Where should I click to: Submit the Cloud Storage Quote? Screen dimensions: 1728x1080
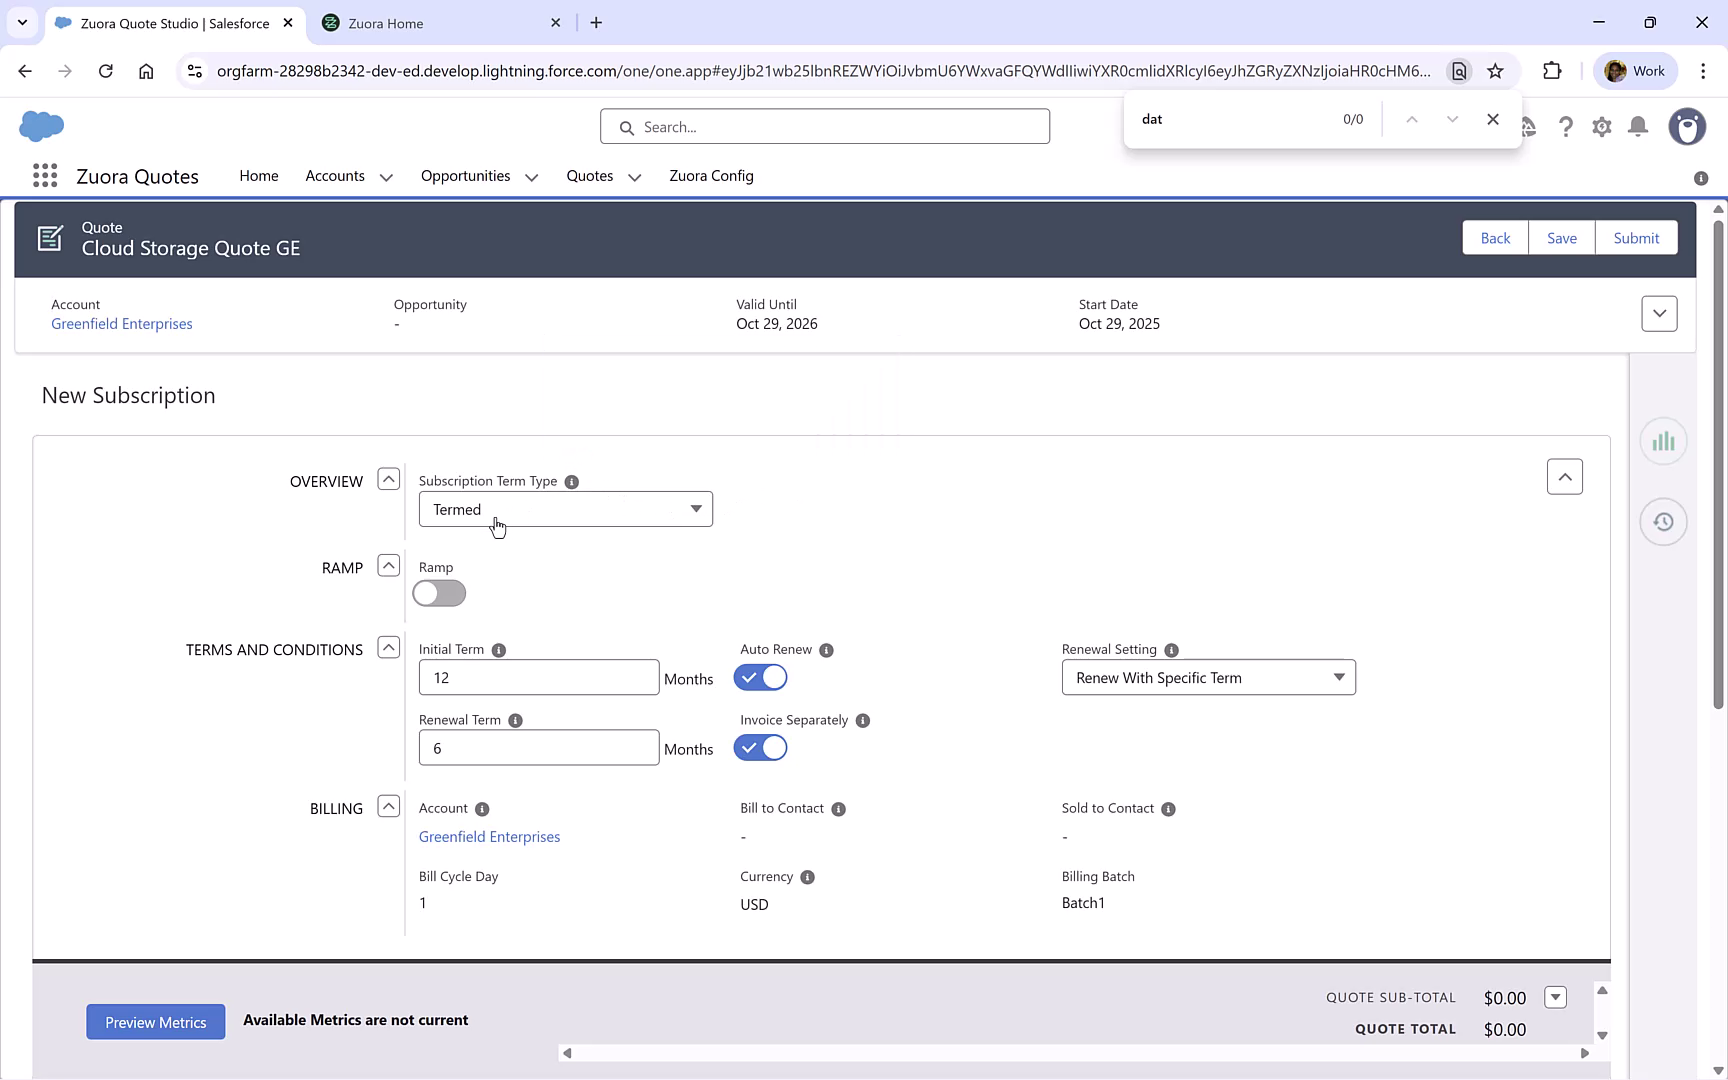(1636, 237)
